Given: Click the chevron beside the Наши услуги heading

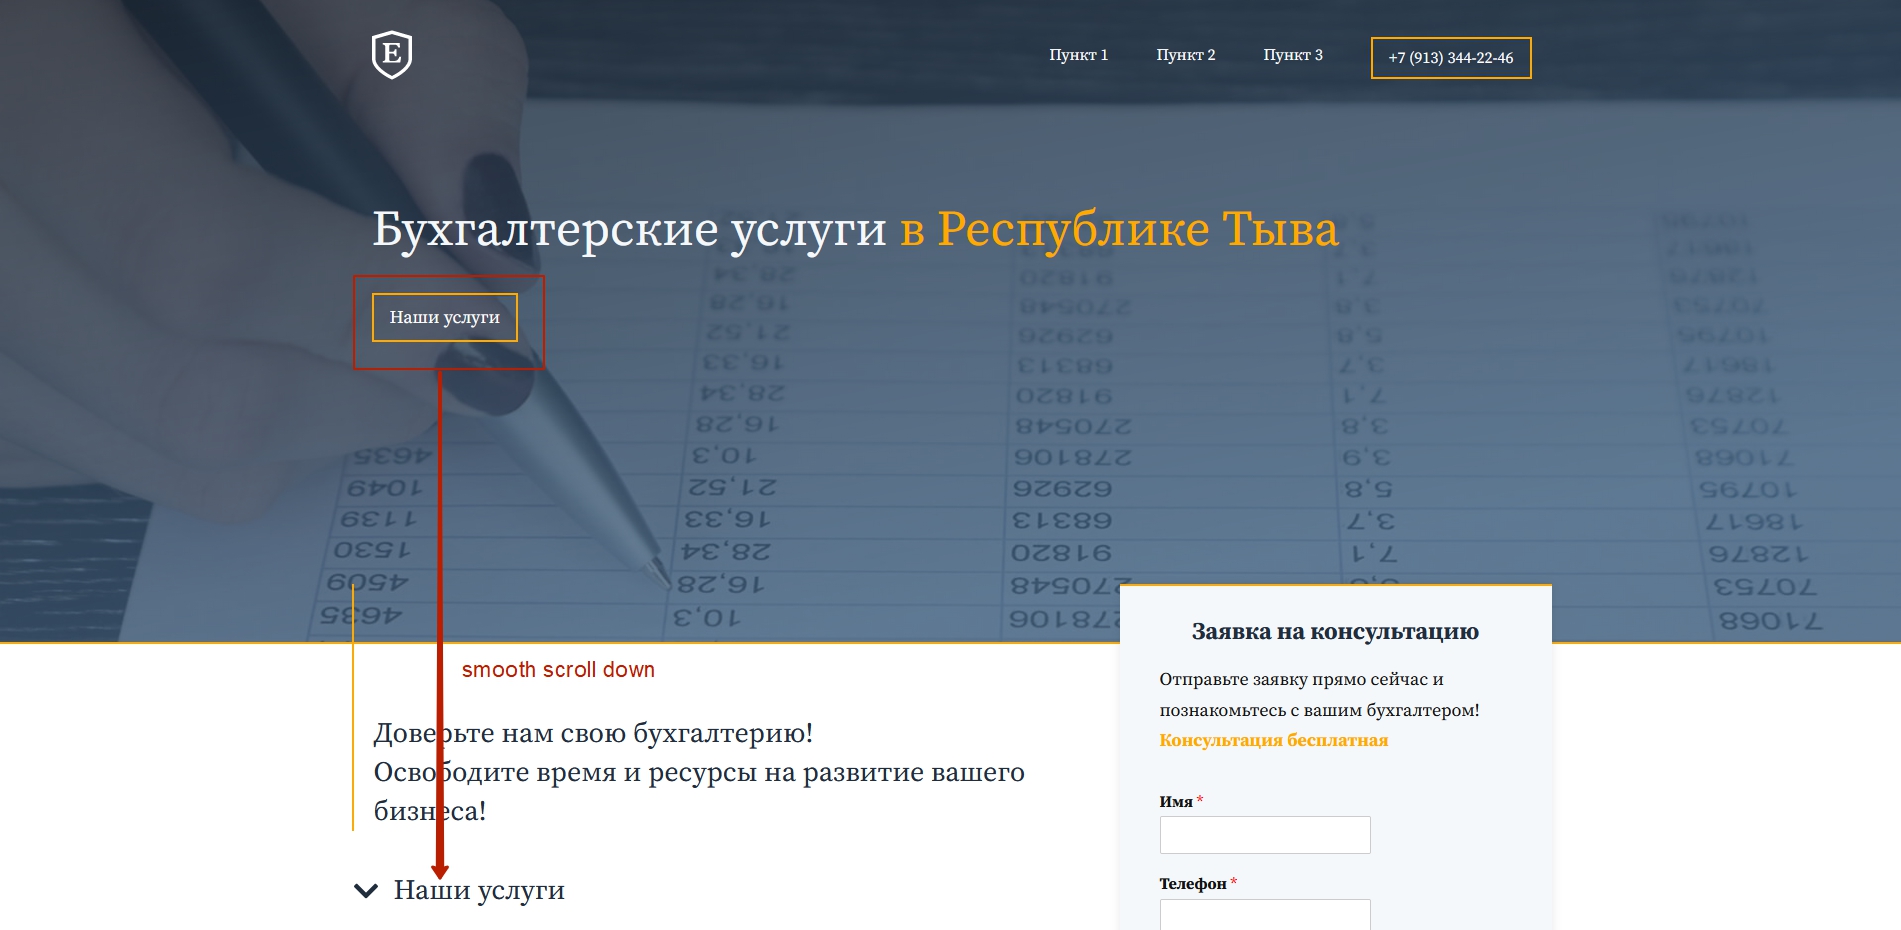Looking at the screenshot, I should [366, 890].
